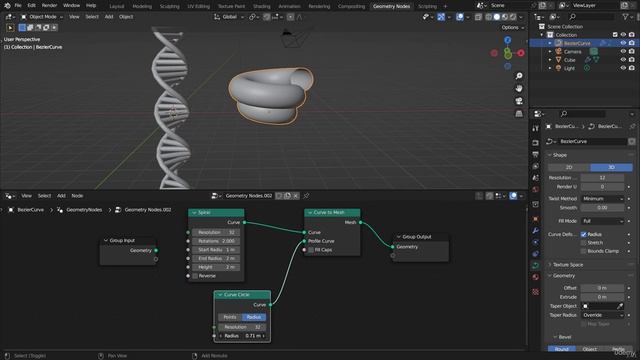Screen dimensions: 640x360
Task: Open the Material properties tab
Action: pos(536,277)
